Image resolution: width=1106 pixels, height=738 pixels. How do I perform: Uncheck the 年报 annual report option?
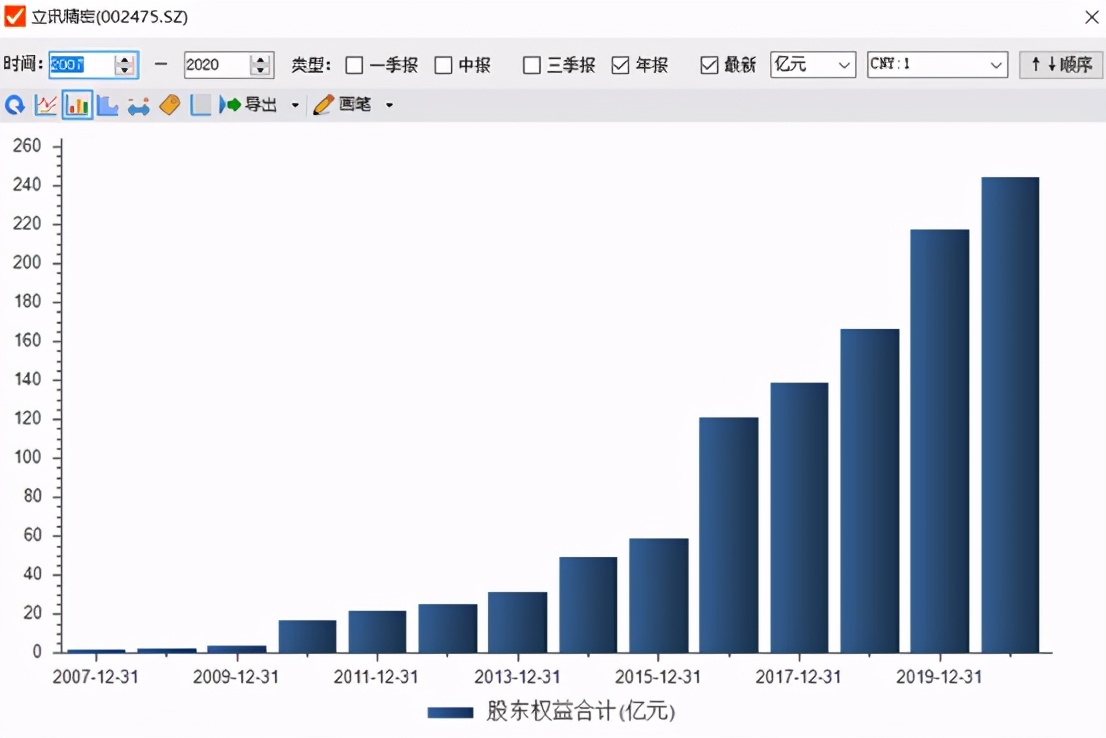tap(621, 64)
